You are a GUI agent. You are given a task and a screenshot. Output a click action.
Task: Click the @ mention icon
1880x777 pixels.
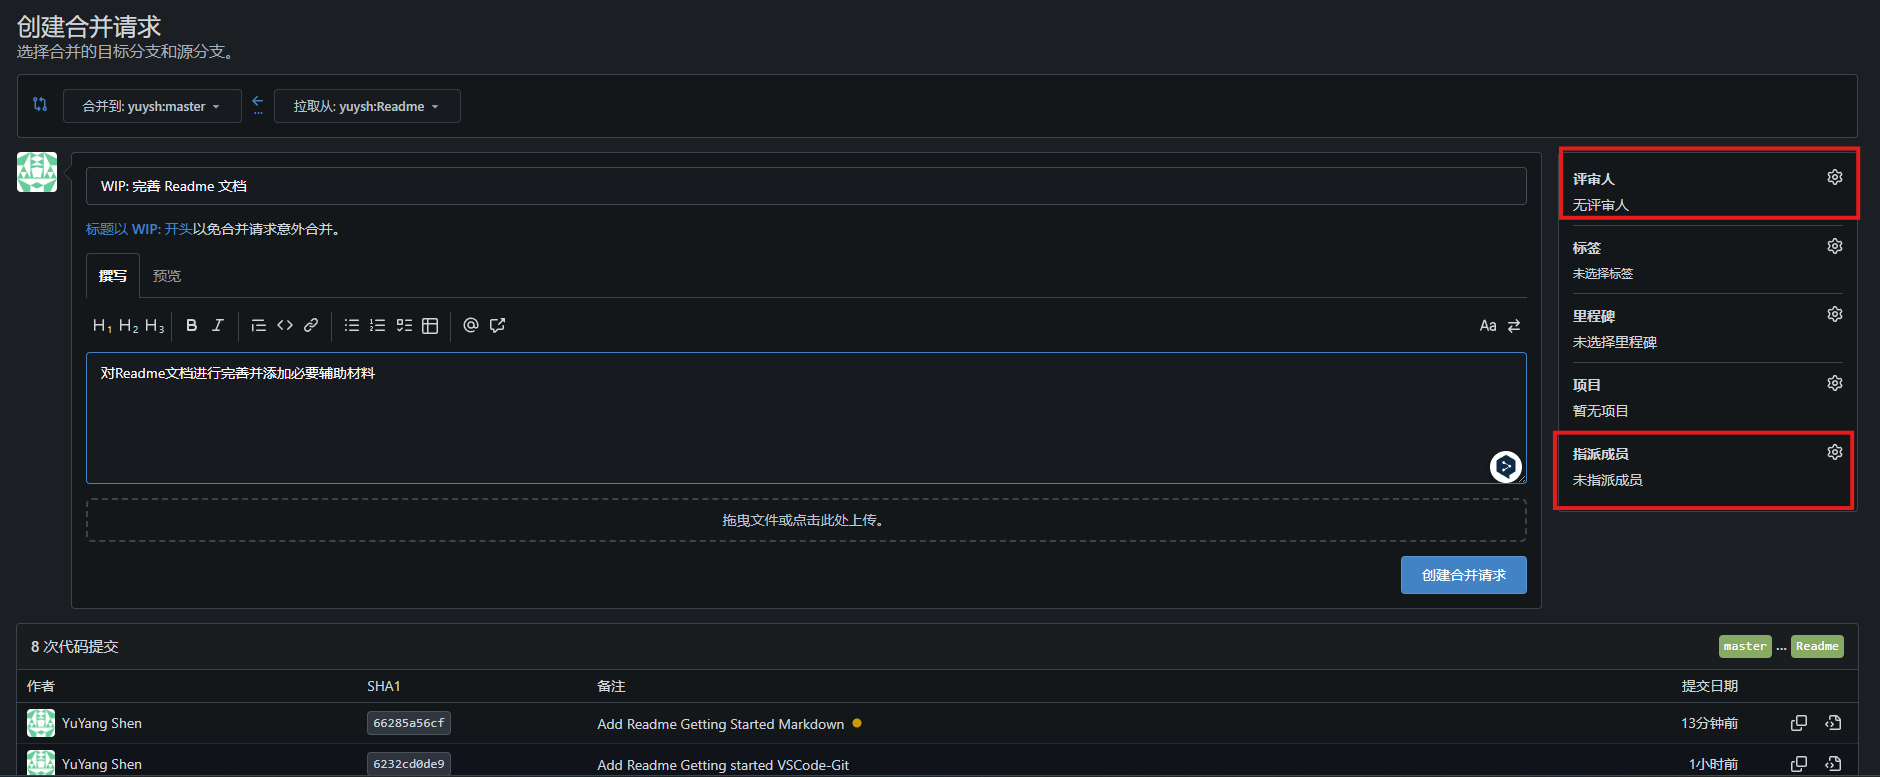click(471, 325)
